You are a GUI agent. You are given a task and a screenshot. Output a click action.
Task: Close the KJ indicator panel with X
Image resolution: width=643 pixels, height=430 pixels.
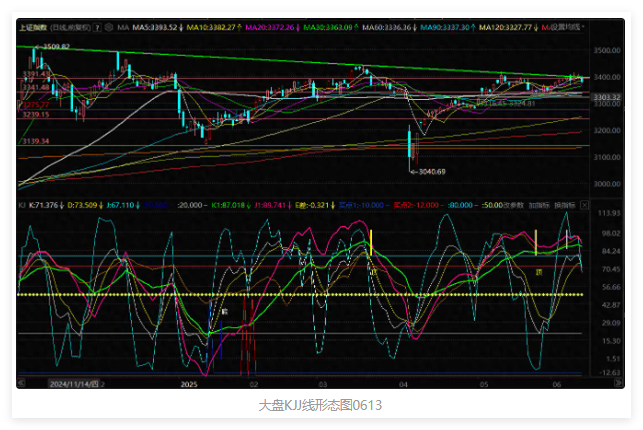584,205
